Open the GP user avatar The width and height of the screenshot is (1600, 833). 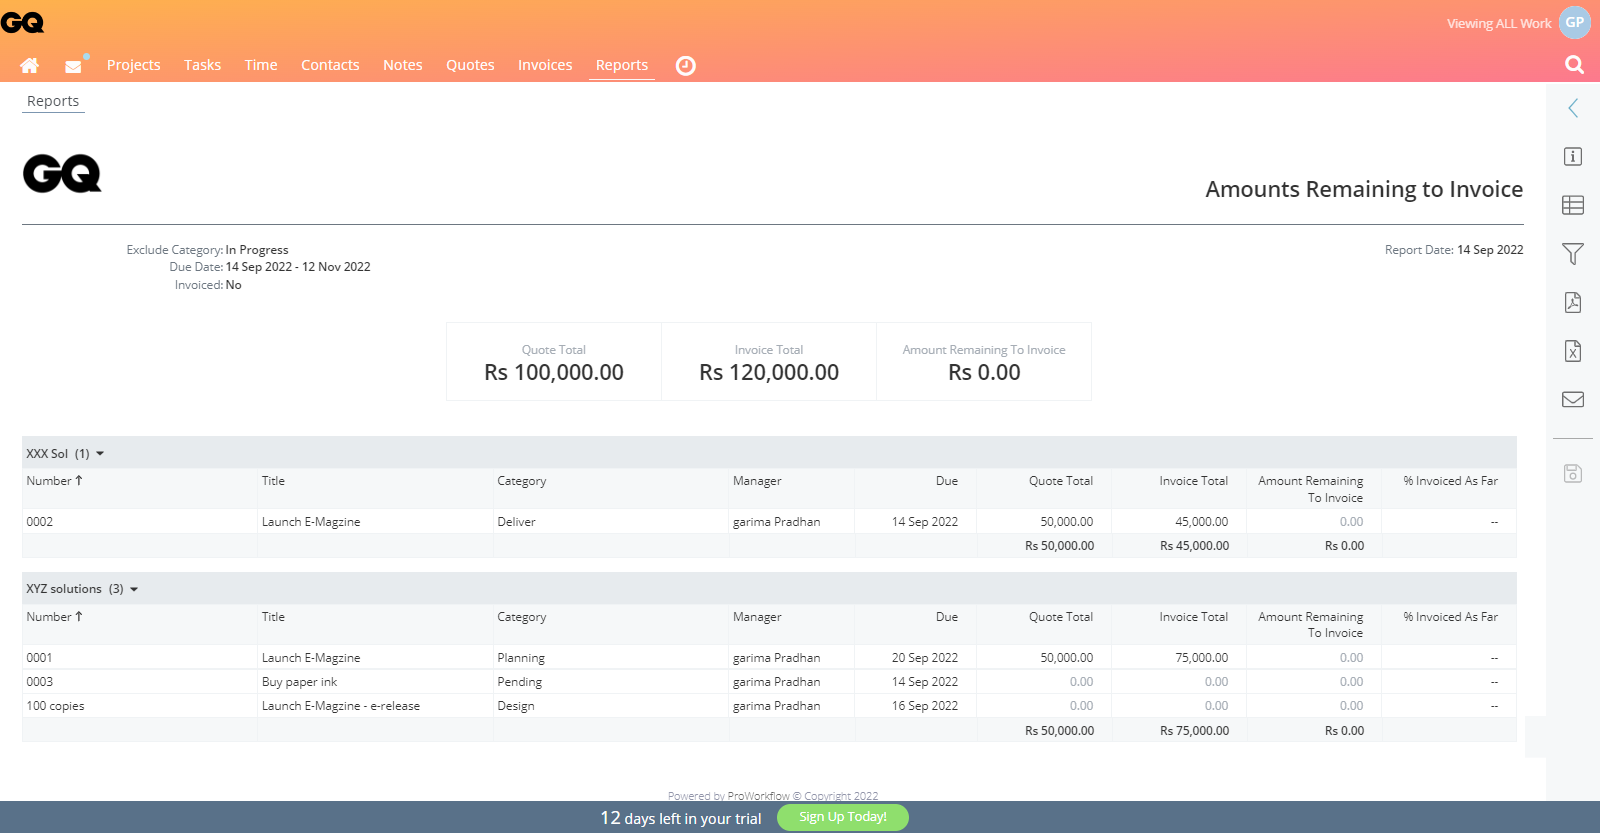(x=1575, y=23)
